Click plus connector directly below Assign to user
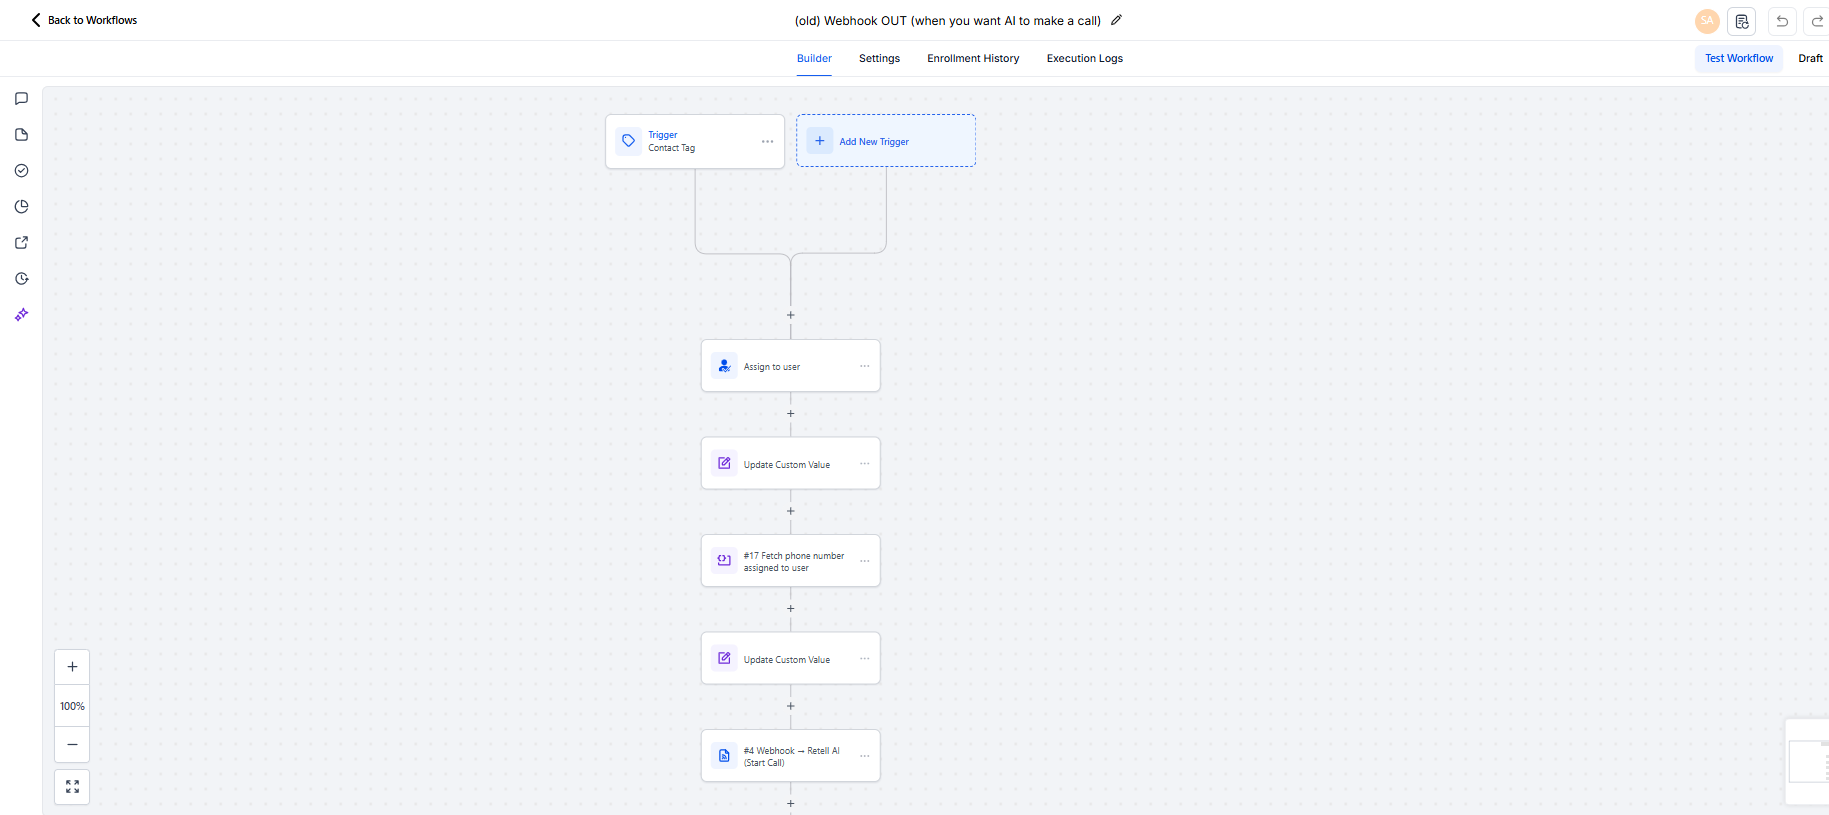Screen dimensions: 1829x815 coord(791,414)
